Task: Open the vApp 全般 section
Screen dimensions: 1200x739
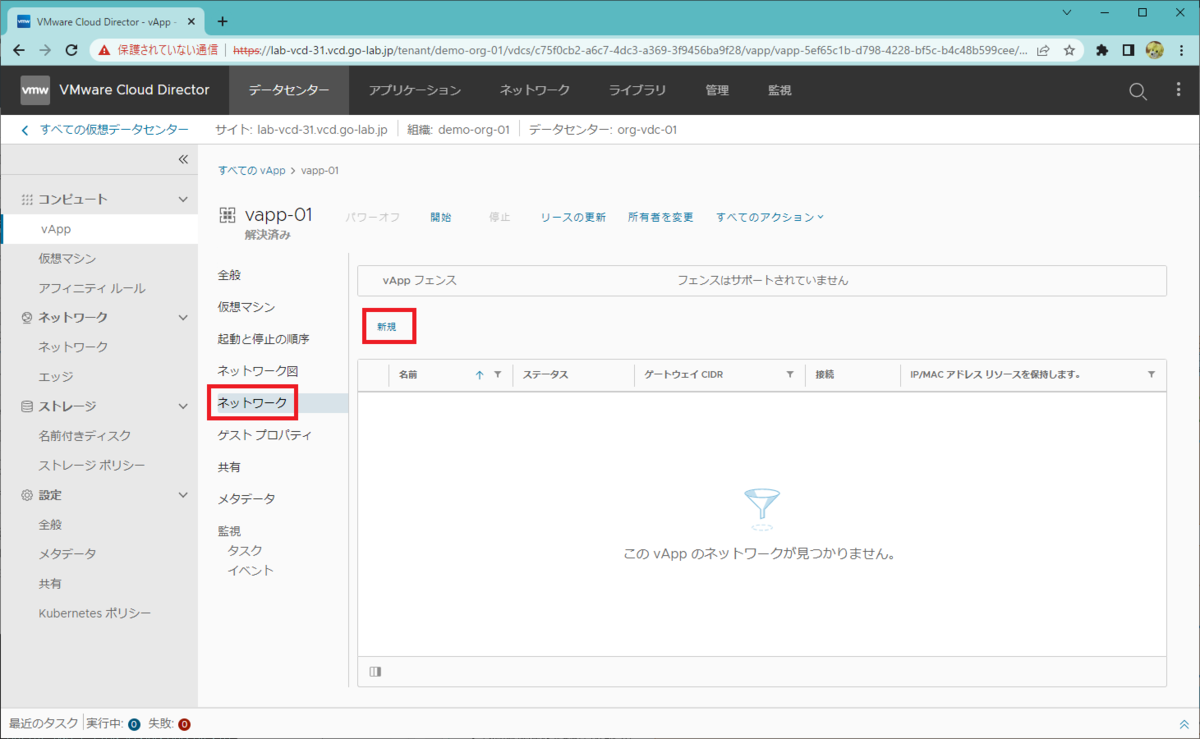Action: click(x=229, y=275)
